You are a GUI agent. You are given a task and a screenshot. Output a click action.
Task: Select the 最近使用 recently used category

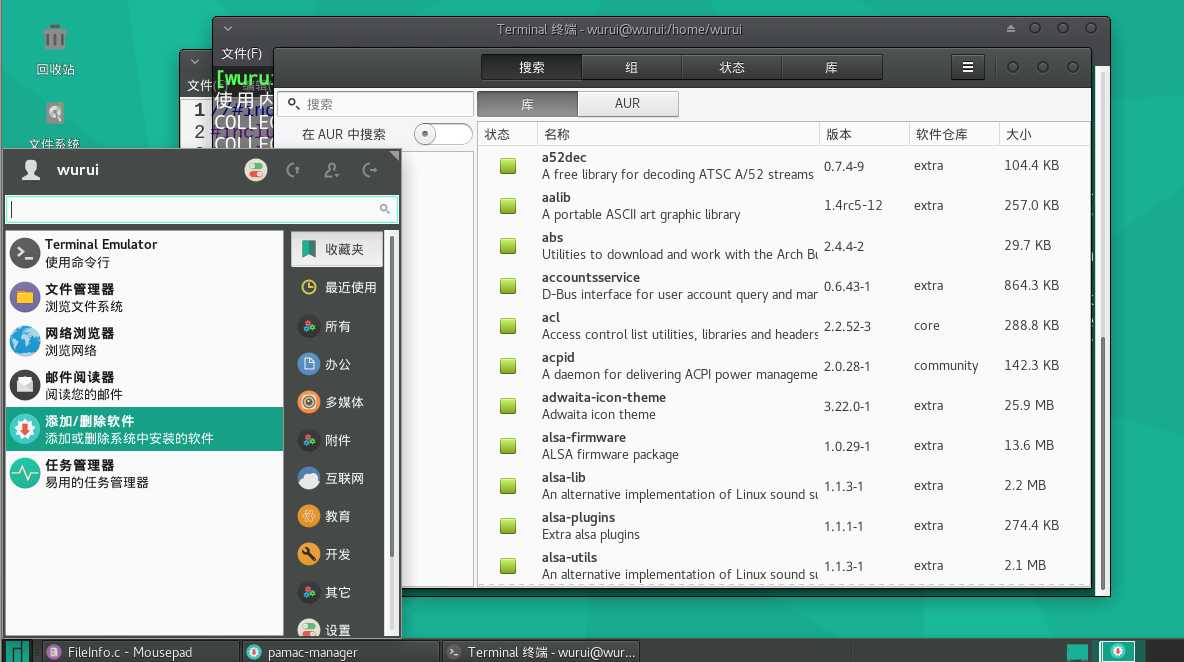click(337, 288)
